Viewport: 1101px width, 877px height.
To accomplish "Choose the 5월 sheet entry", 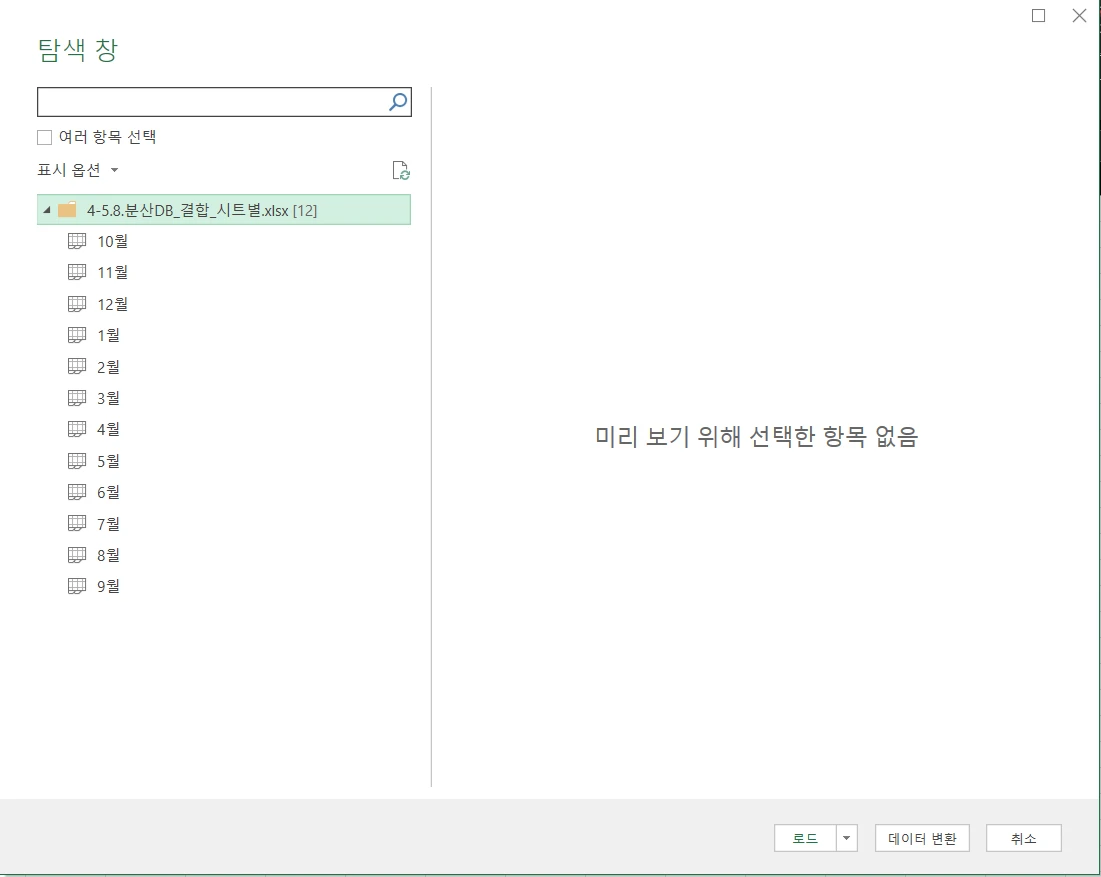I will coord(109,461).
